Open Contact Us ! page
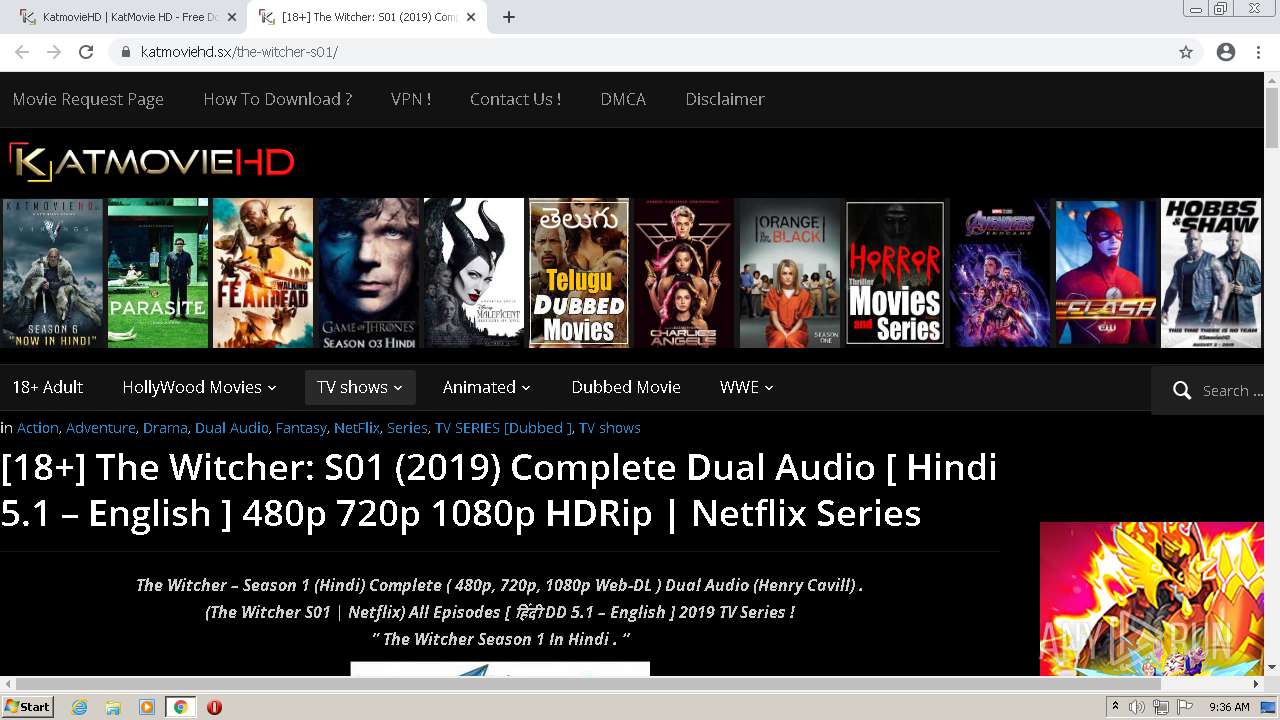1280x720 pixels. coord(515,99)
